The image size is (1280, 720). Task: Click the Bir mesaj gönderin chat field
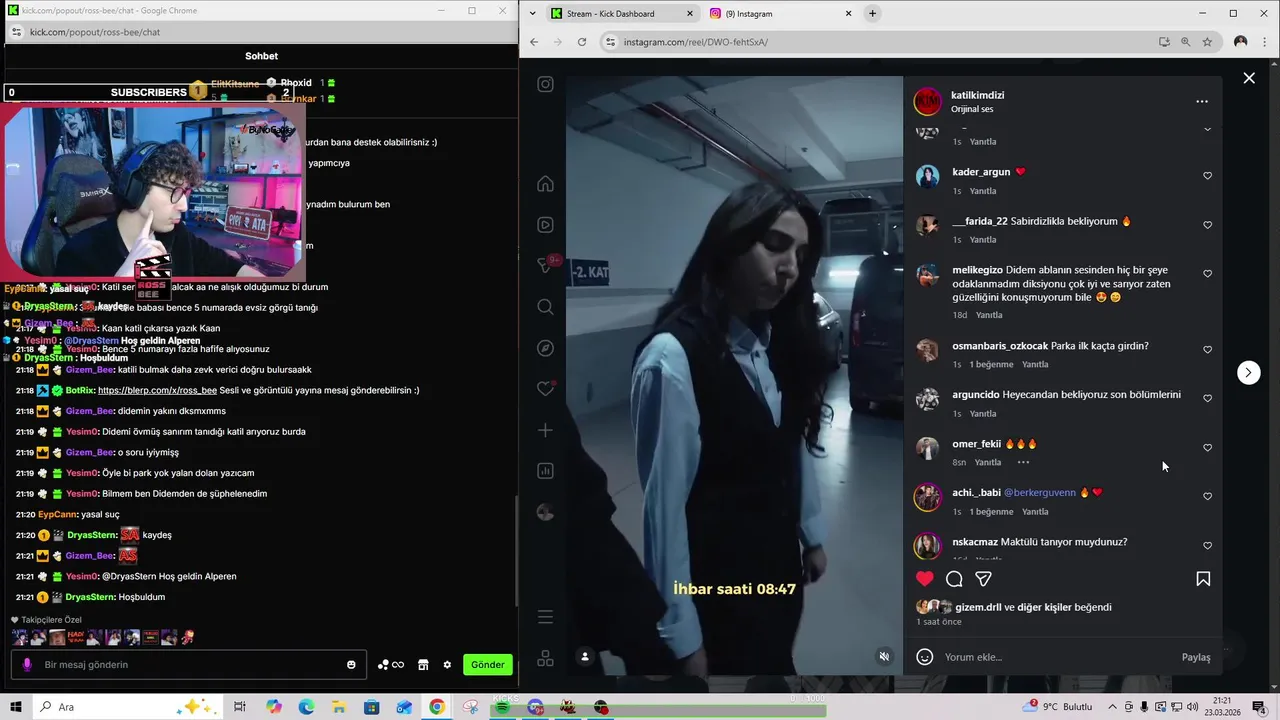click(190, 665)
